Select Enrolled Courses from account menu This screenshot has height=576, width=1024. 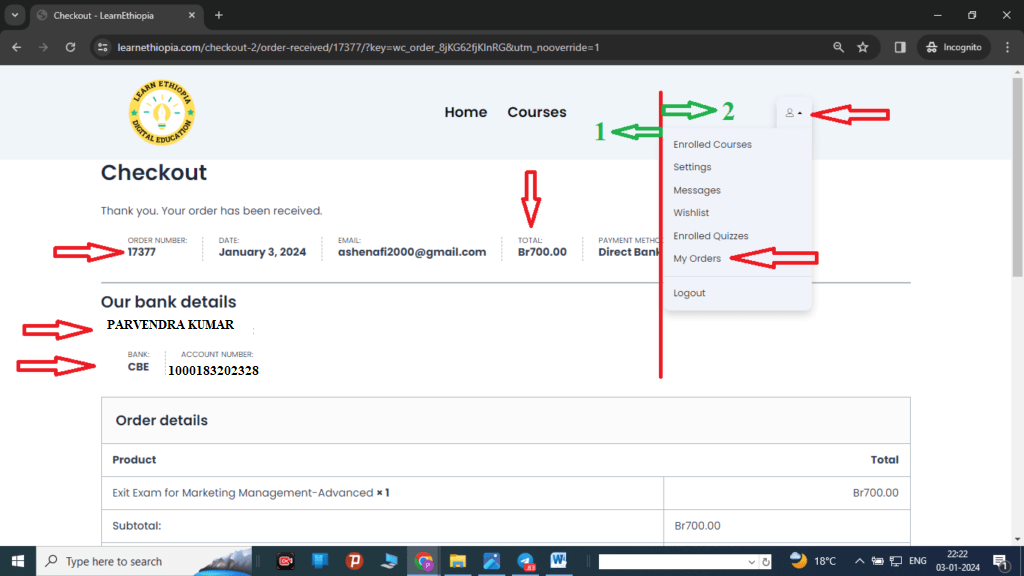coord(712,144)
